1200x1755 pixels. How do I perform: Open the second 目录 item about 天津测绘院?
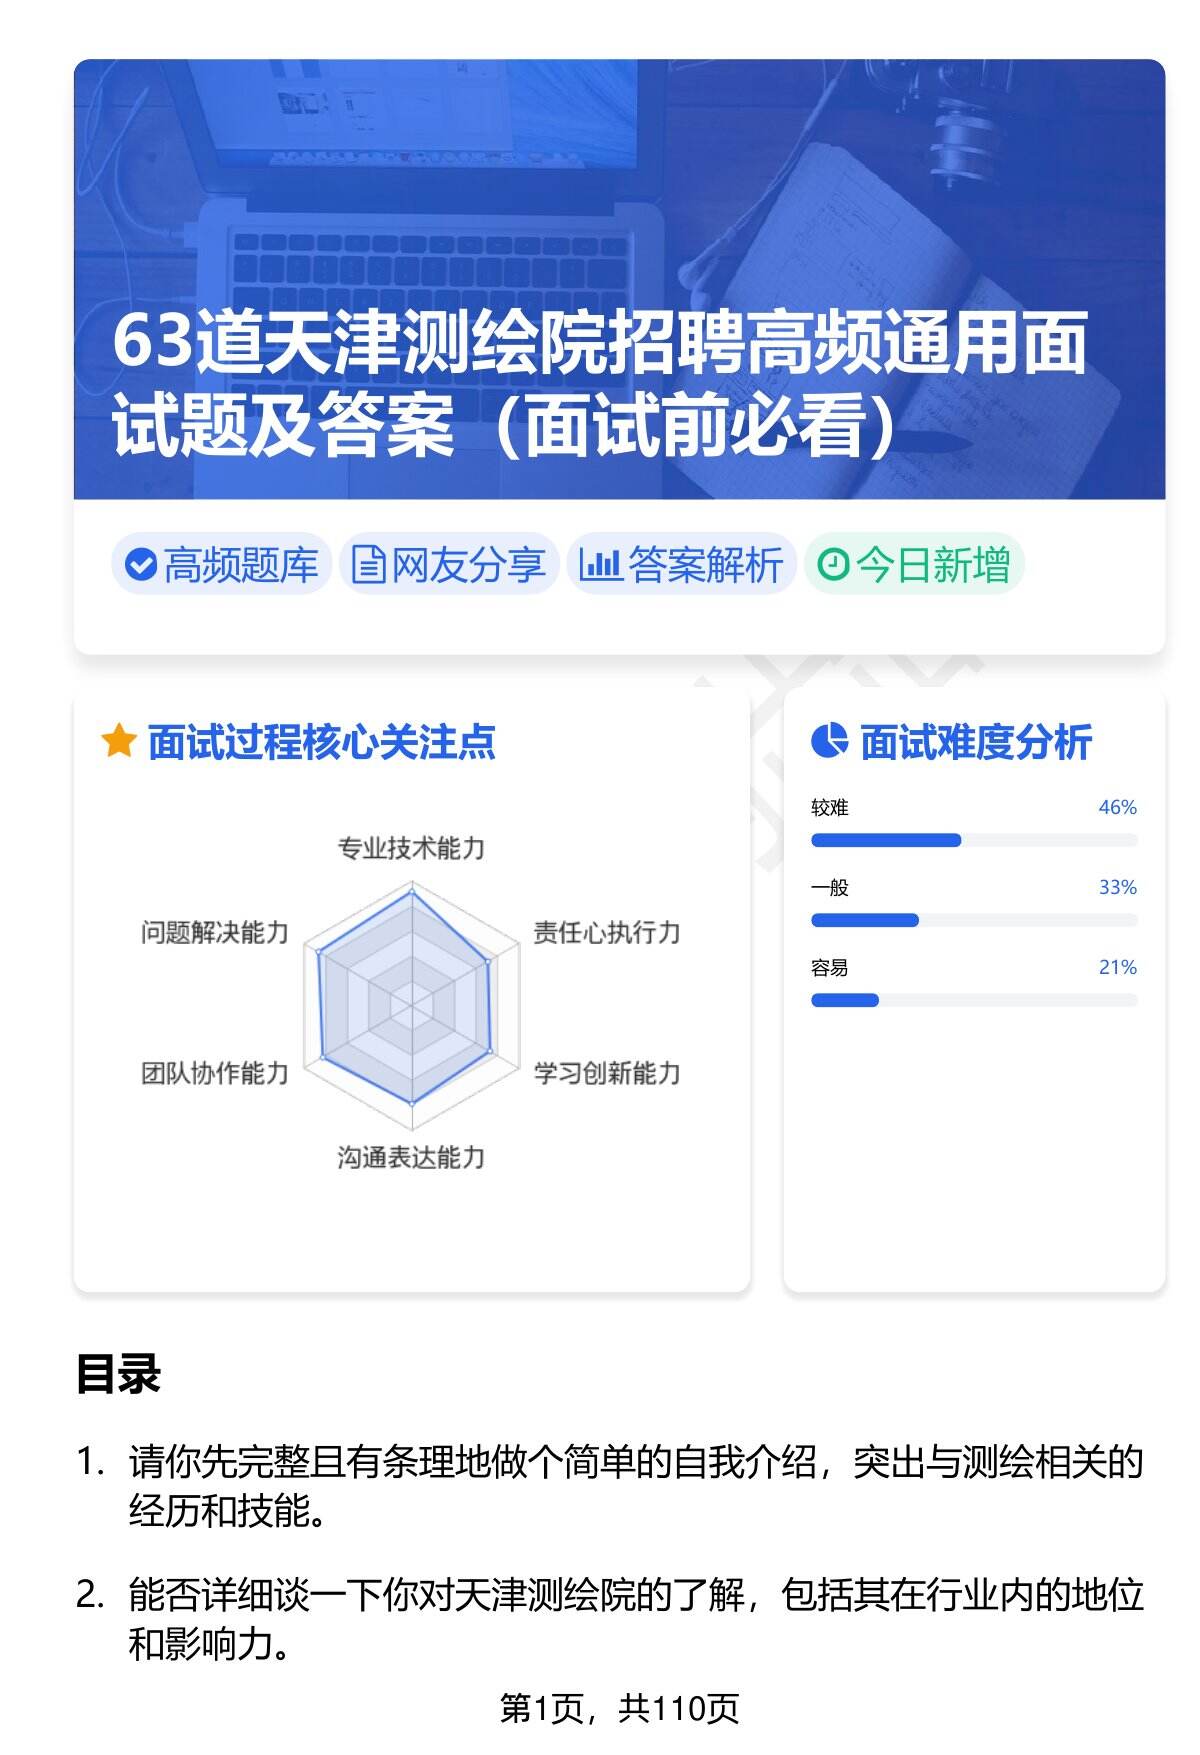[635, 1619]
